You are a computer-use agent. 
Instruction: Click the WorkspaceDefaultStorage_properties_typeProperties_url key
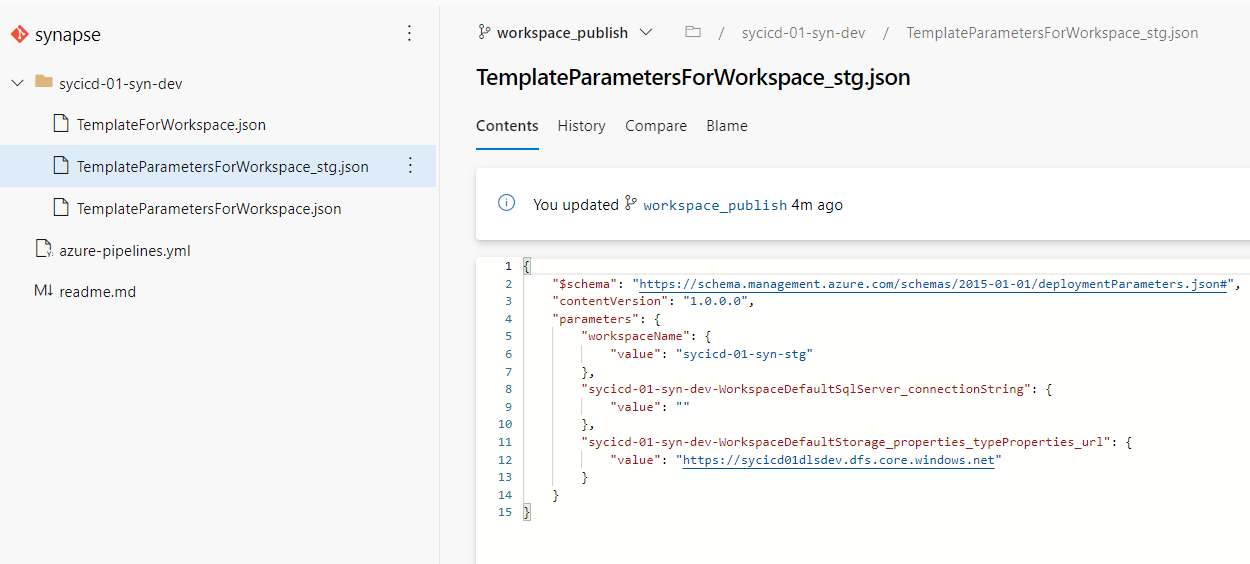[x=844, y=442]
